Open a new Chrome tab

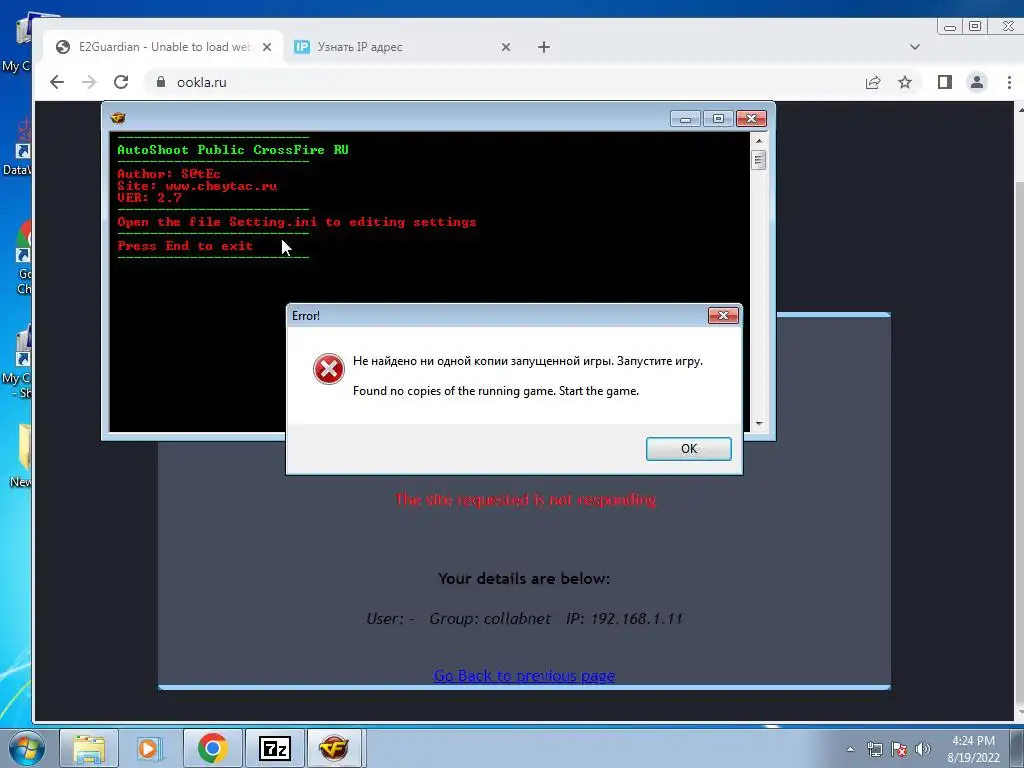click(x=544, y=47)
